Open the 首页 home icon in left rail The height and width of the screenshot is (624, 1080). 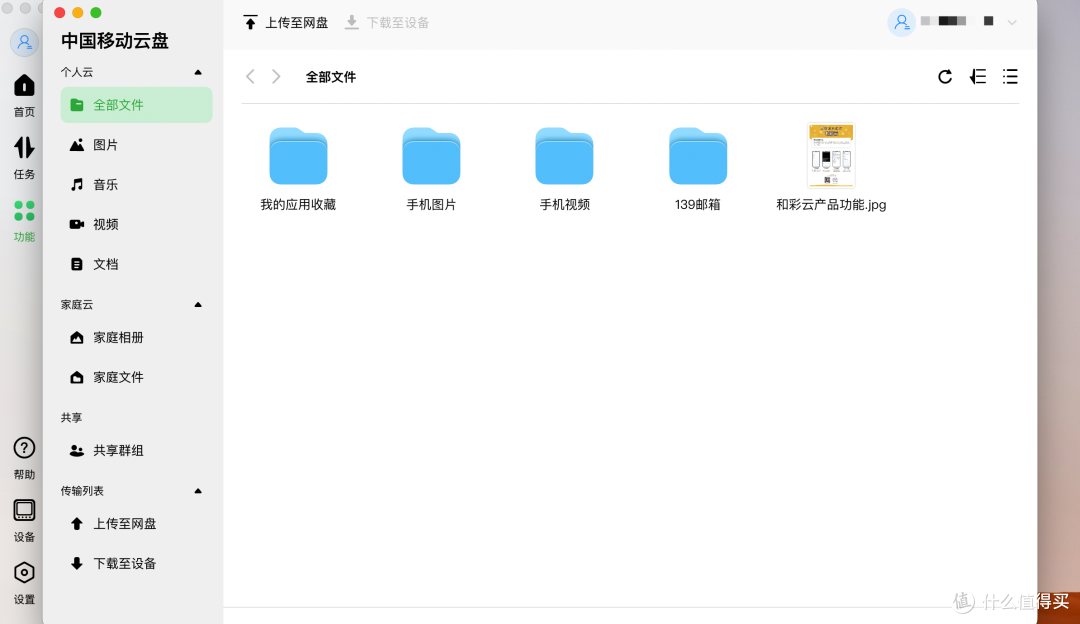pos(24,86)
